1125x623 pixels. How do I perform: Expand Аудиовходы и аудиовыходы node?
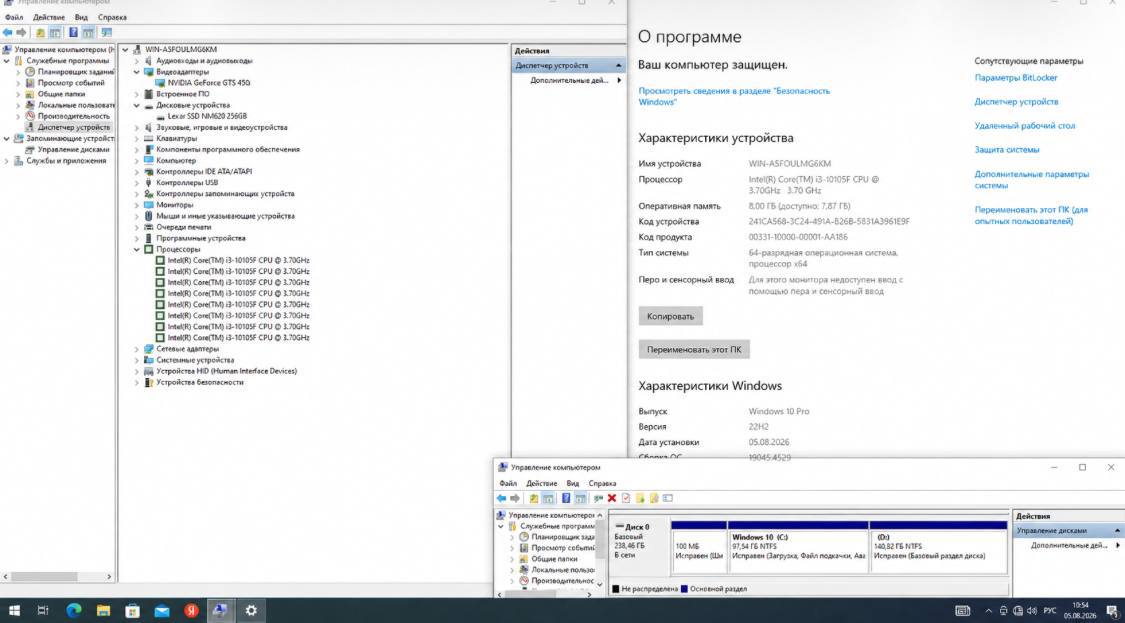(136, 61)
